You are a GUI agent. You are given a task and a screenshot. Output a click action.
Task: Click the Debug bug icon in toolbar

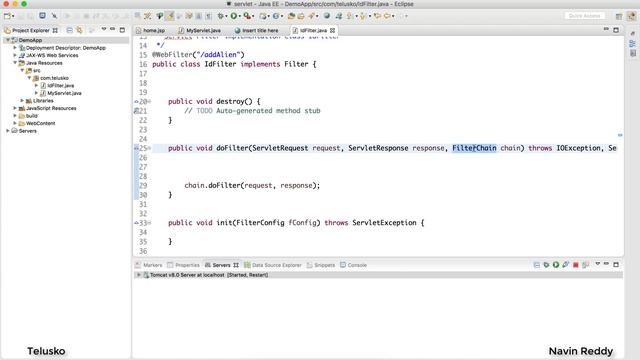click(x=220, y=16)
